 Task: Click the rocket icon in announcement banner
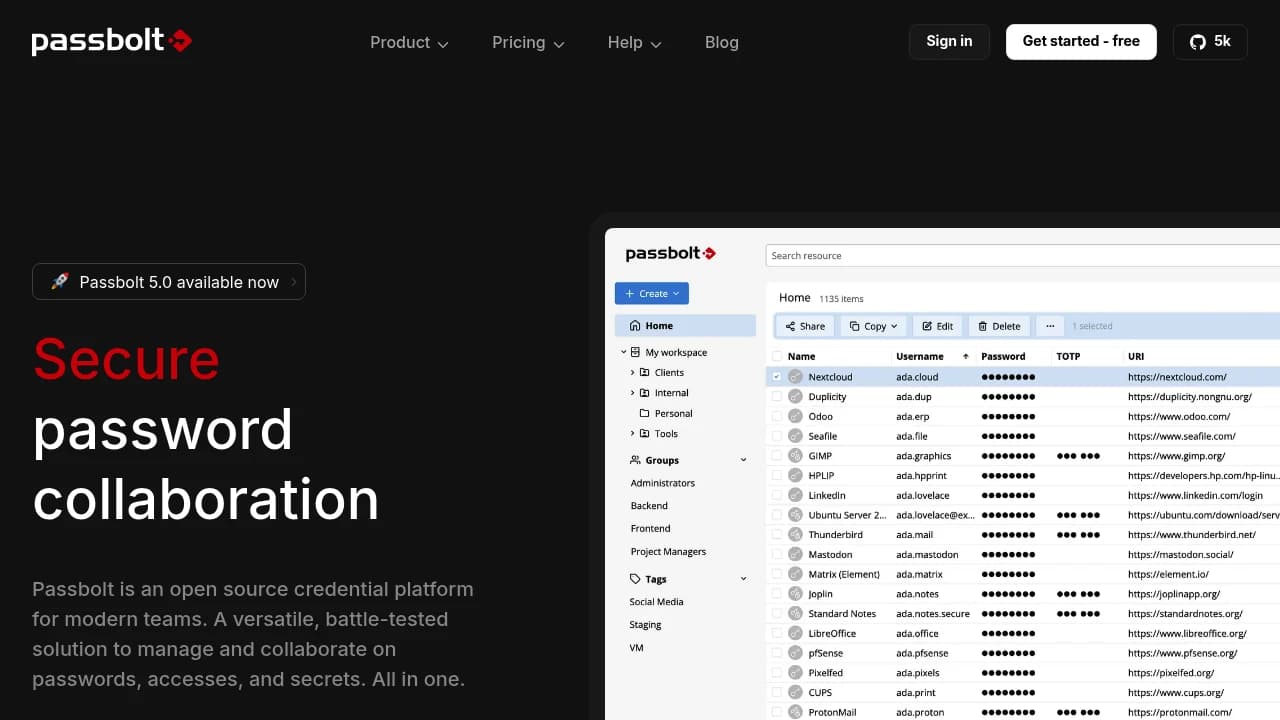coord(59,282)
